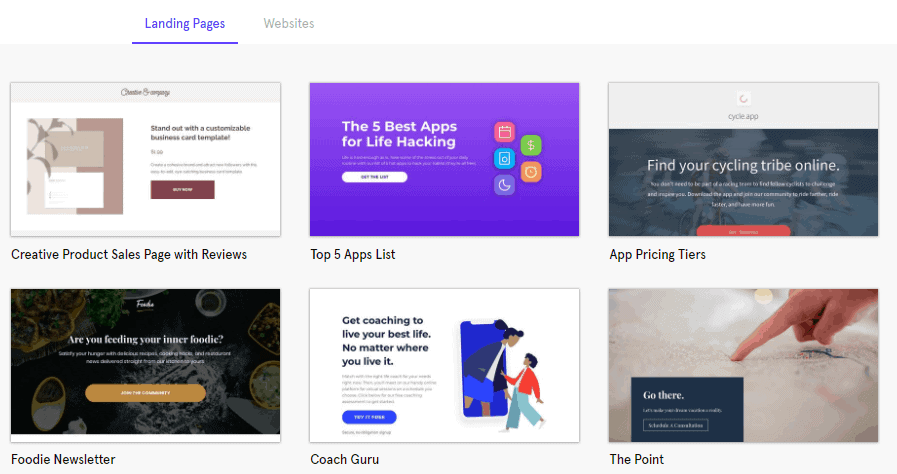The width and height of the screenshot is (897, 474).
Task: Open the Foodie Newsletter template thumbnail
Action: coord(145,365)
